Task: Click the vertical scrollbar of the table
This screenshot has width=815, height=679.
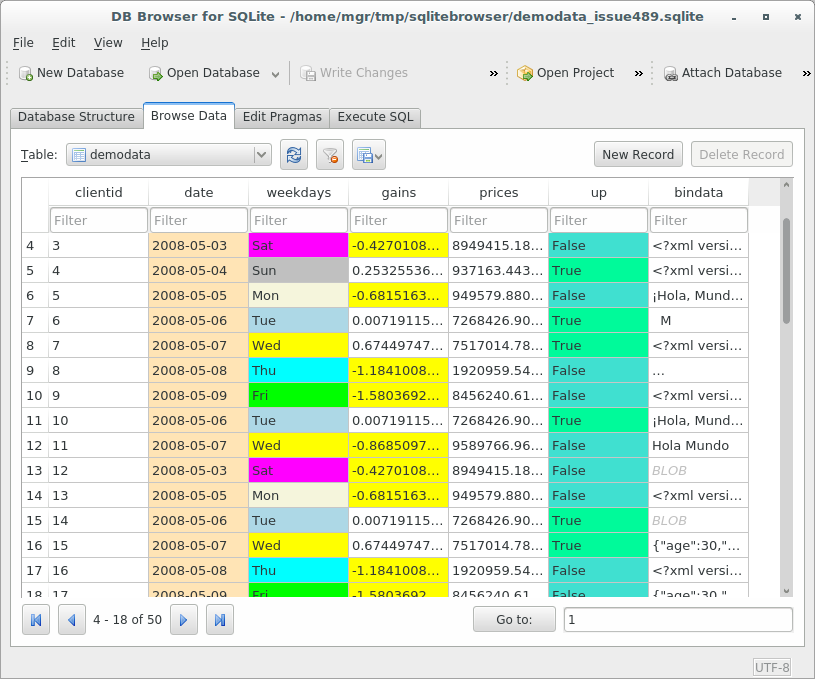Action: (786, 270)
